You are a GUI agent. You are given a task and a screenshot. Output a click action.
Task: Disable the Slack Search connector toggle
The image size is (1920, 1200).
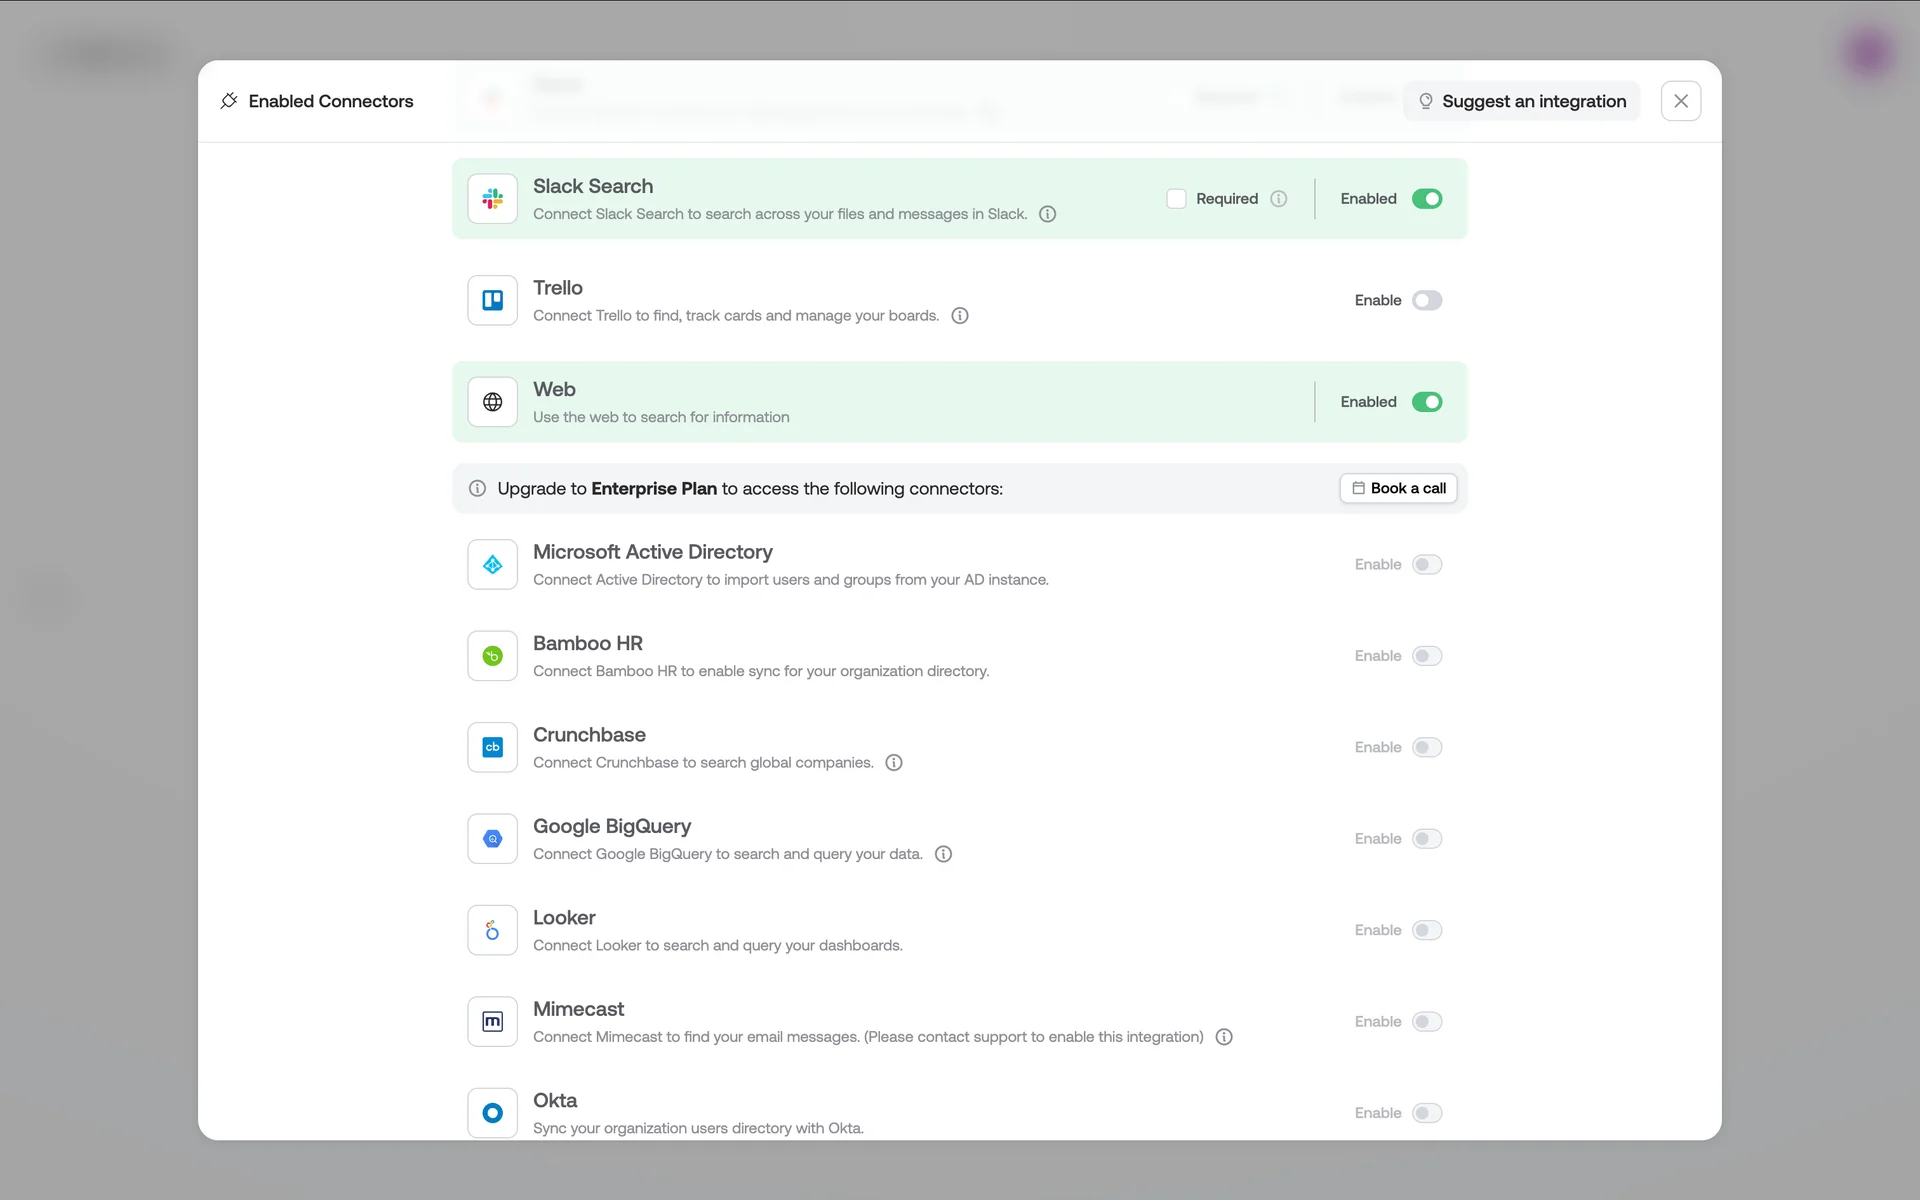(x=1426, y=199)
